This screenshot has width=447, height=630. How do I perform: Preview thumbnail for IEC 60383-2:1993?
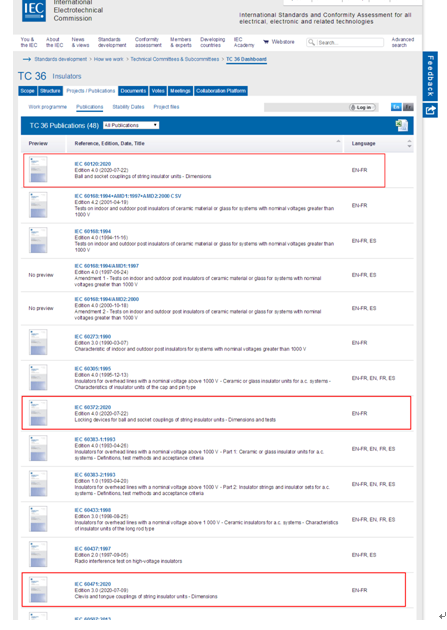(x=38, y=484)
